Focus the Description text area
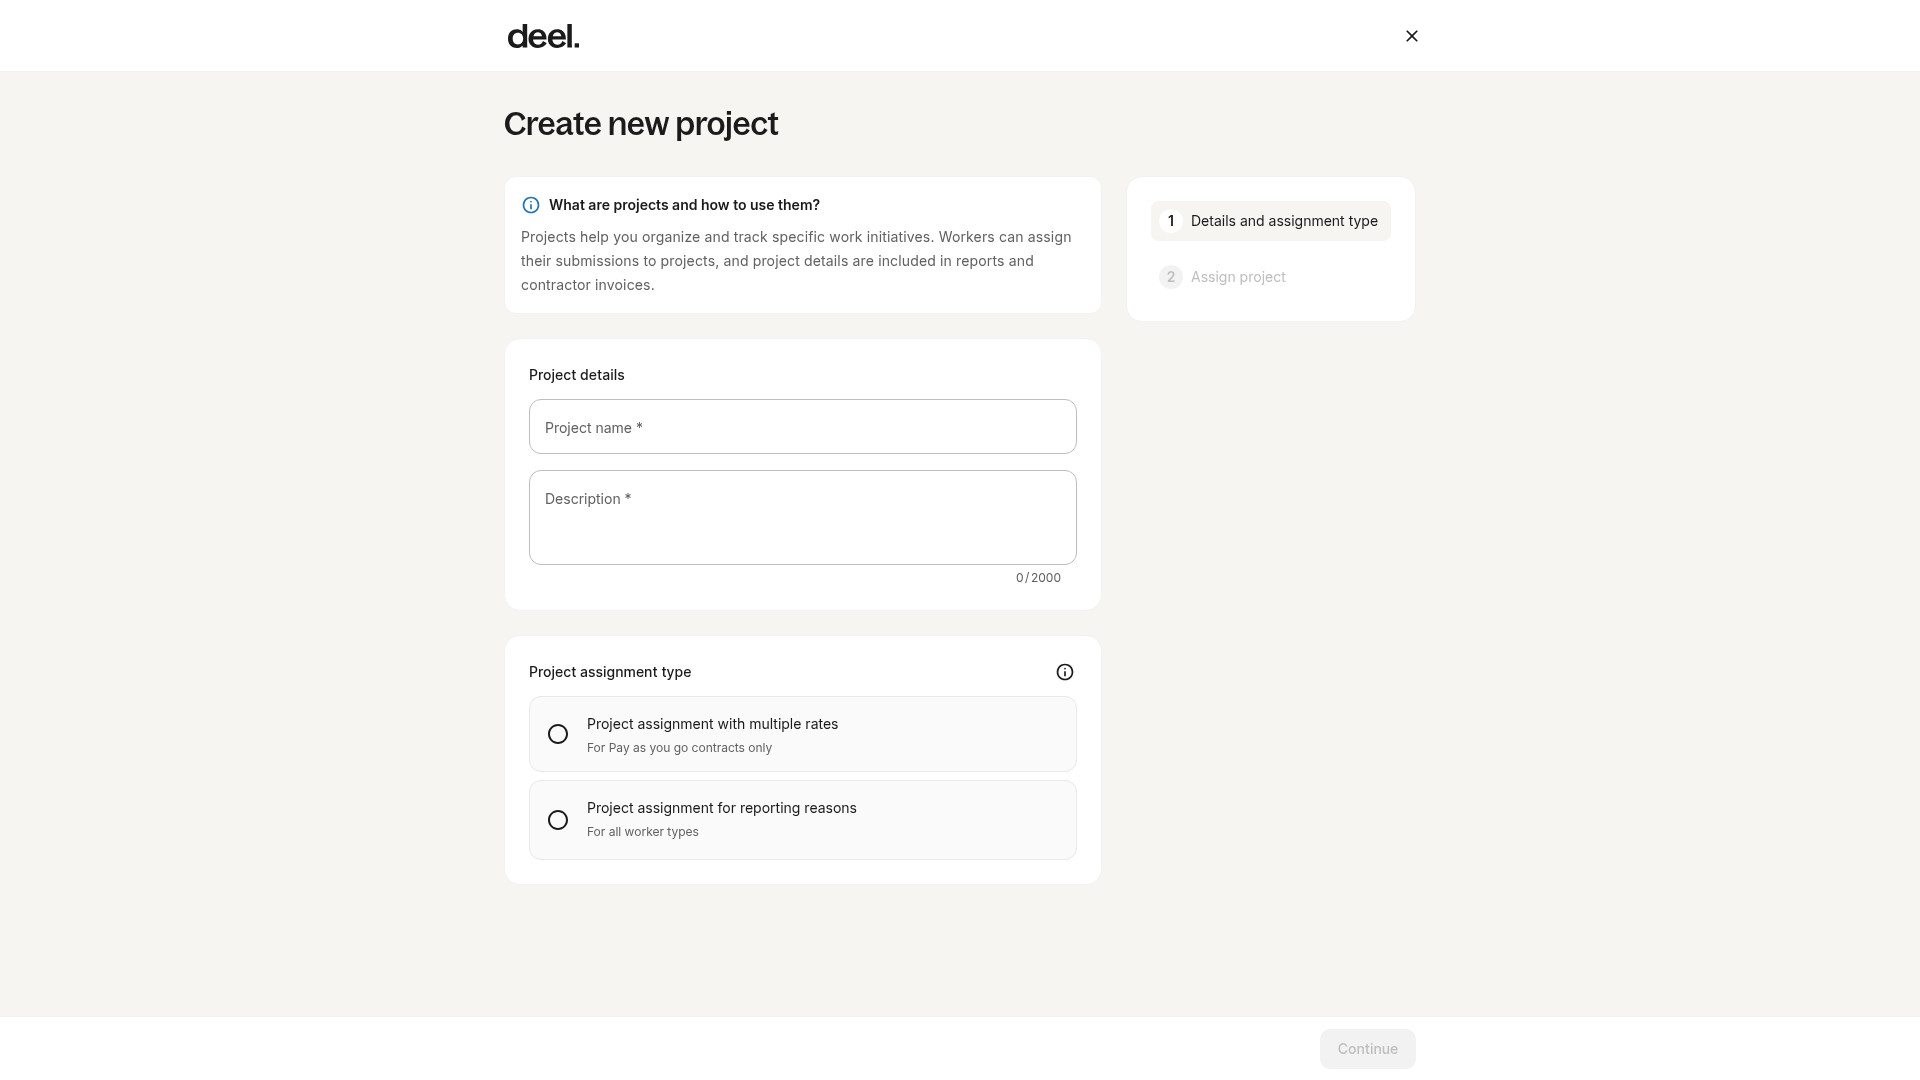 802,517
